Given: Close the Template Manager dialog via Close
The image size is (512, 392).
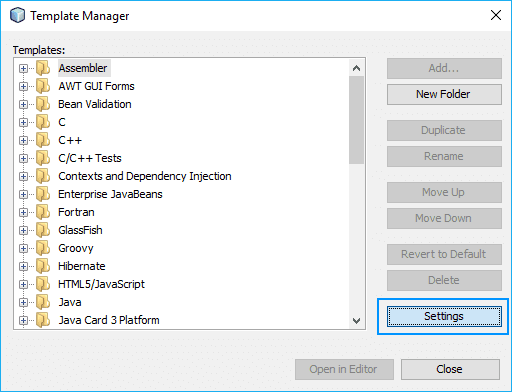Looking at the screenshot, I should point(450,369).
